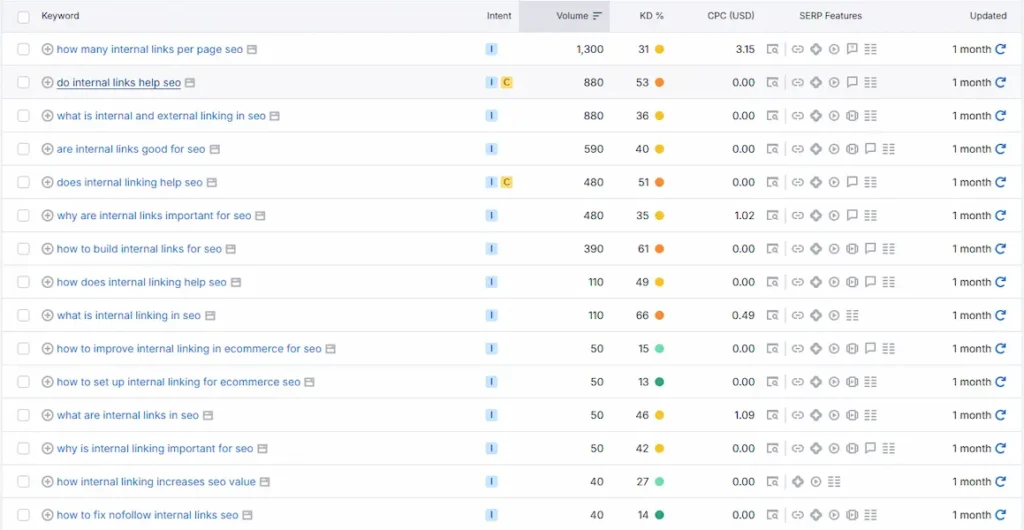Check the box for 'how many internal links per page seo'
The image size is (1024, 530).
coord(24,49)
